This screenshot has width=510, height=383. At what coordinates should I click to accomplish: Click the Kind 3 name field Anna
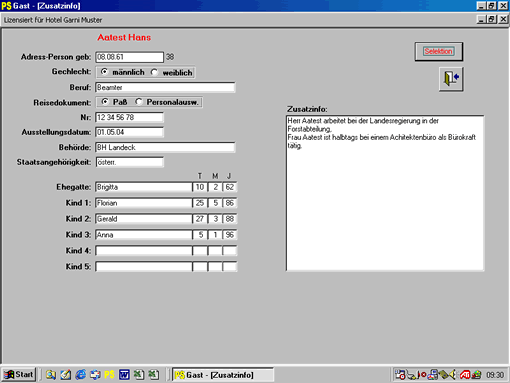click(144, 235)
